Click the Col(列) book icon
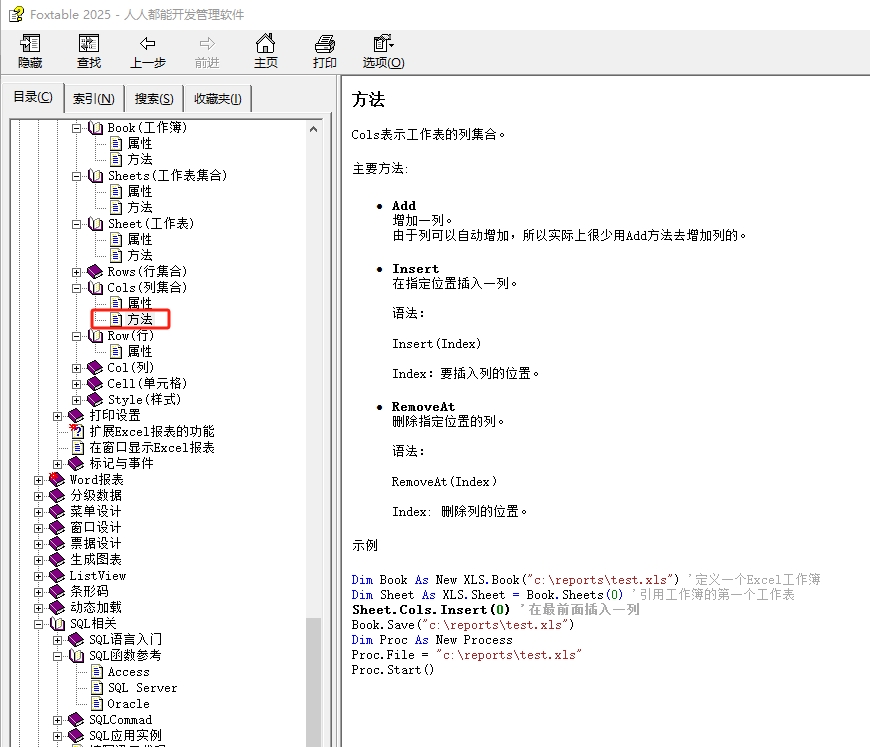This screenshot has height=747, width=870. point(95,368)
